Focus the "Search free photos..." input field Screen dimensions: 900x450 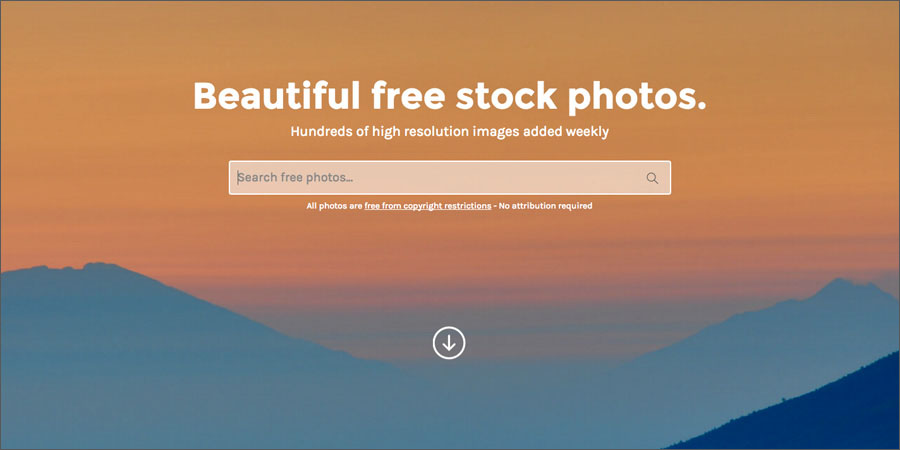pyautogui.click(x=449, y=177)
